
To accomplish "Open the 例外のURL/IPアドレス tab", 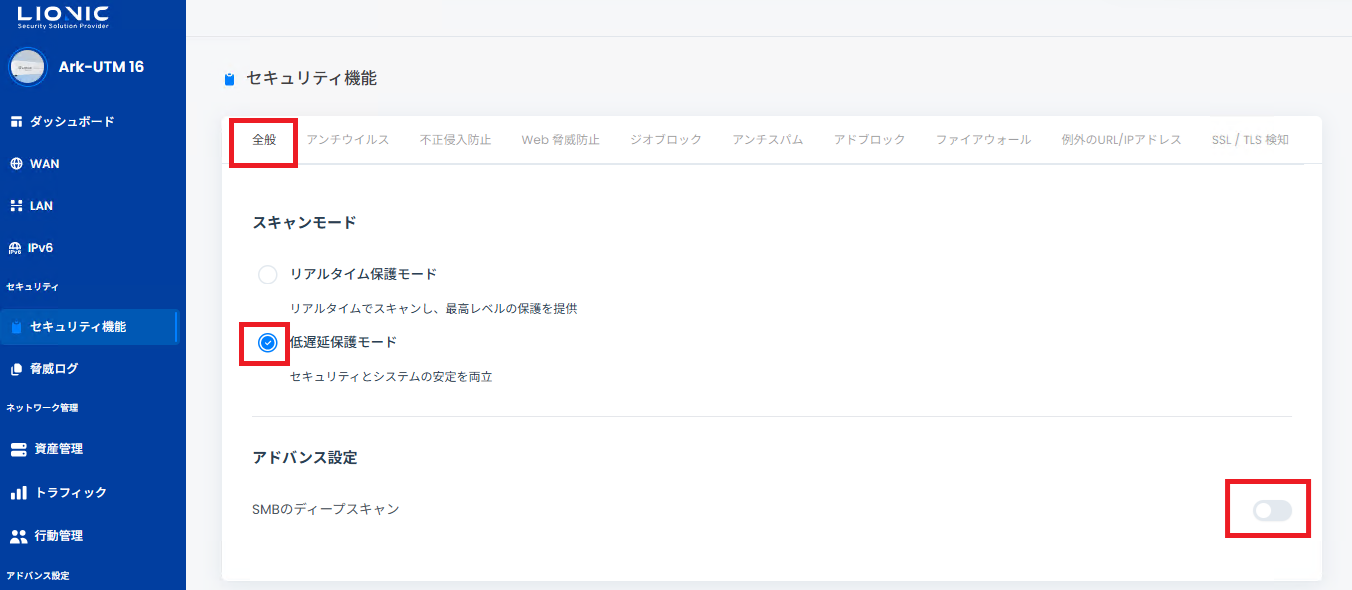I will tap(1121, 140).
